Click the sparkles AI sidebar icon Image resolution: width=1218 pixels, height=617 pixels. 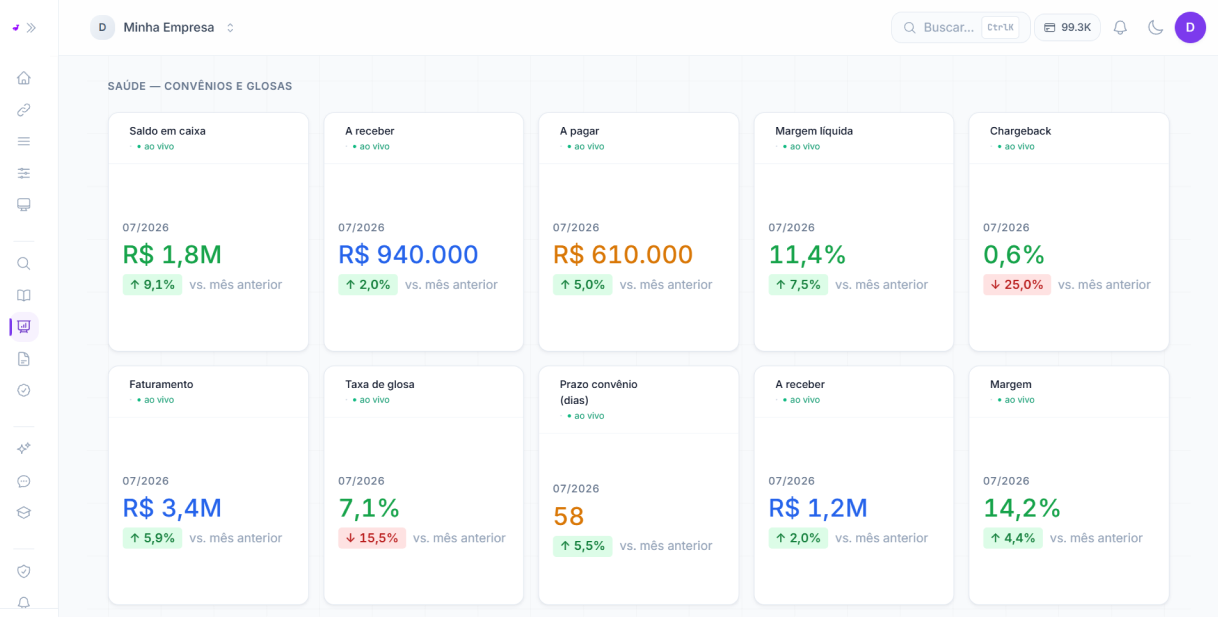coord(24,449)
